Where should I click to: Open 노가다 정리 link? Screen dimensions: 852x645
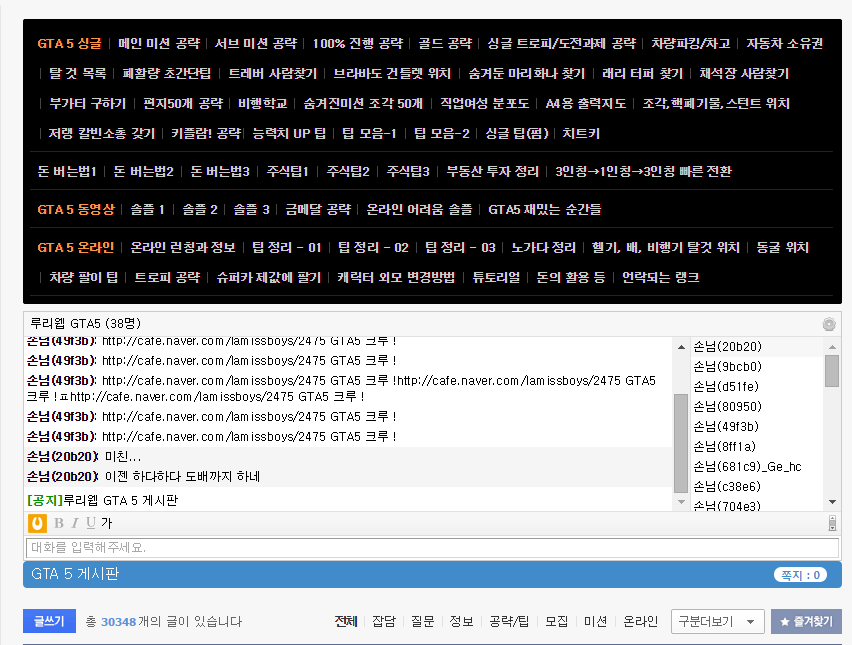point(543,248)
